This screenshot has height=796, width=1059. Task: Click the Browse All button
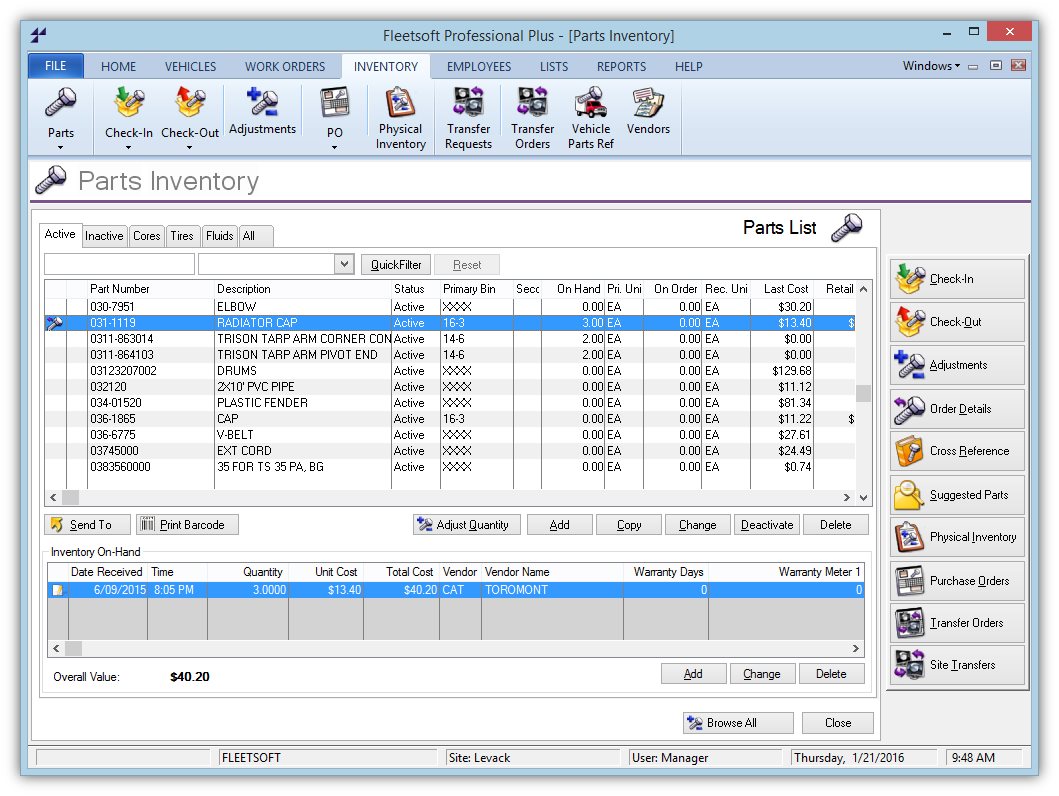(x=738, y=722)
